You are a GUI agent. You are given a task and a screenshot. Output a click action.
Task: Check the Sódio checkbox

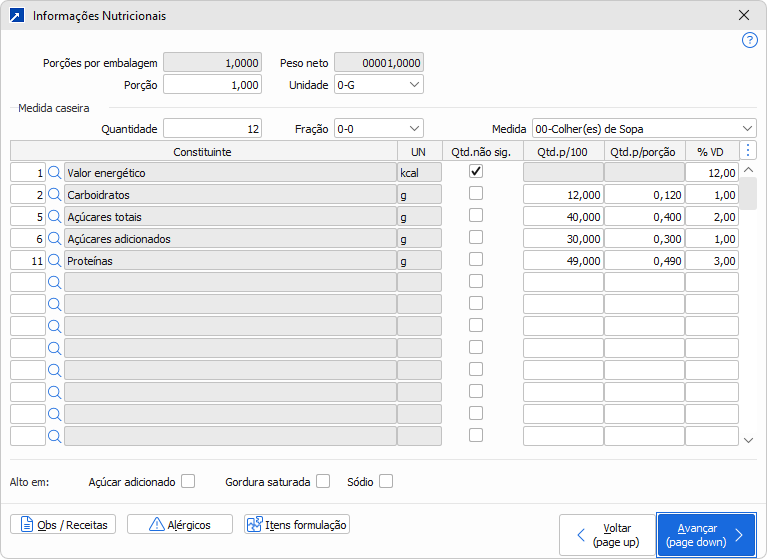click(386, 481)
